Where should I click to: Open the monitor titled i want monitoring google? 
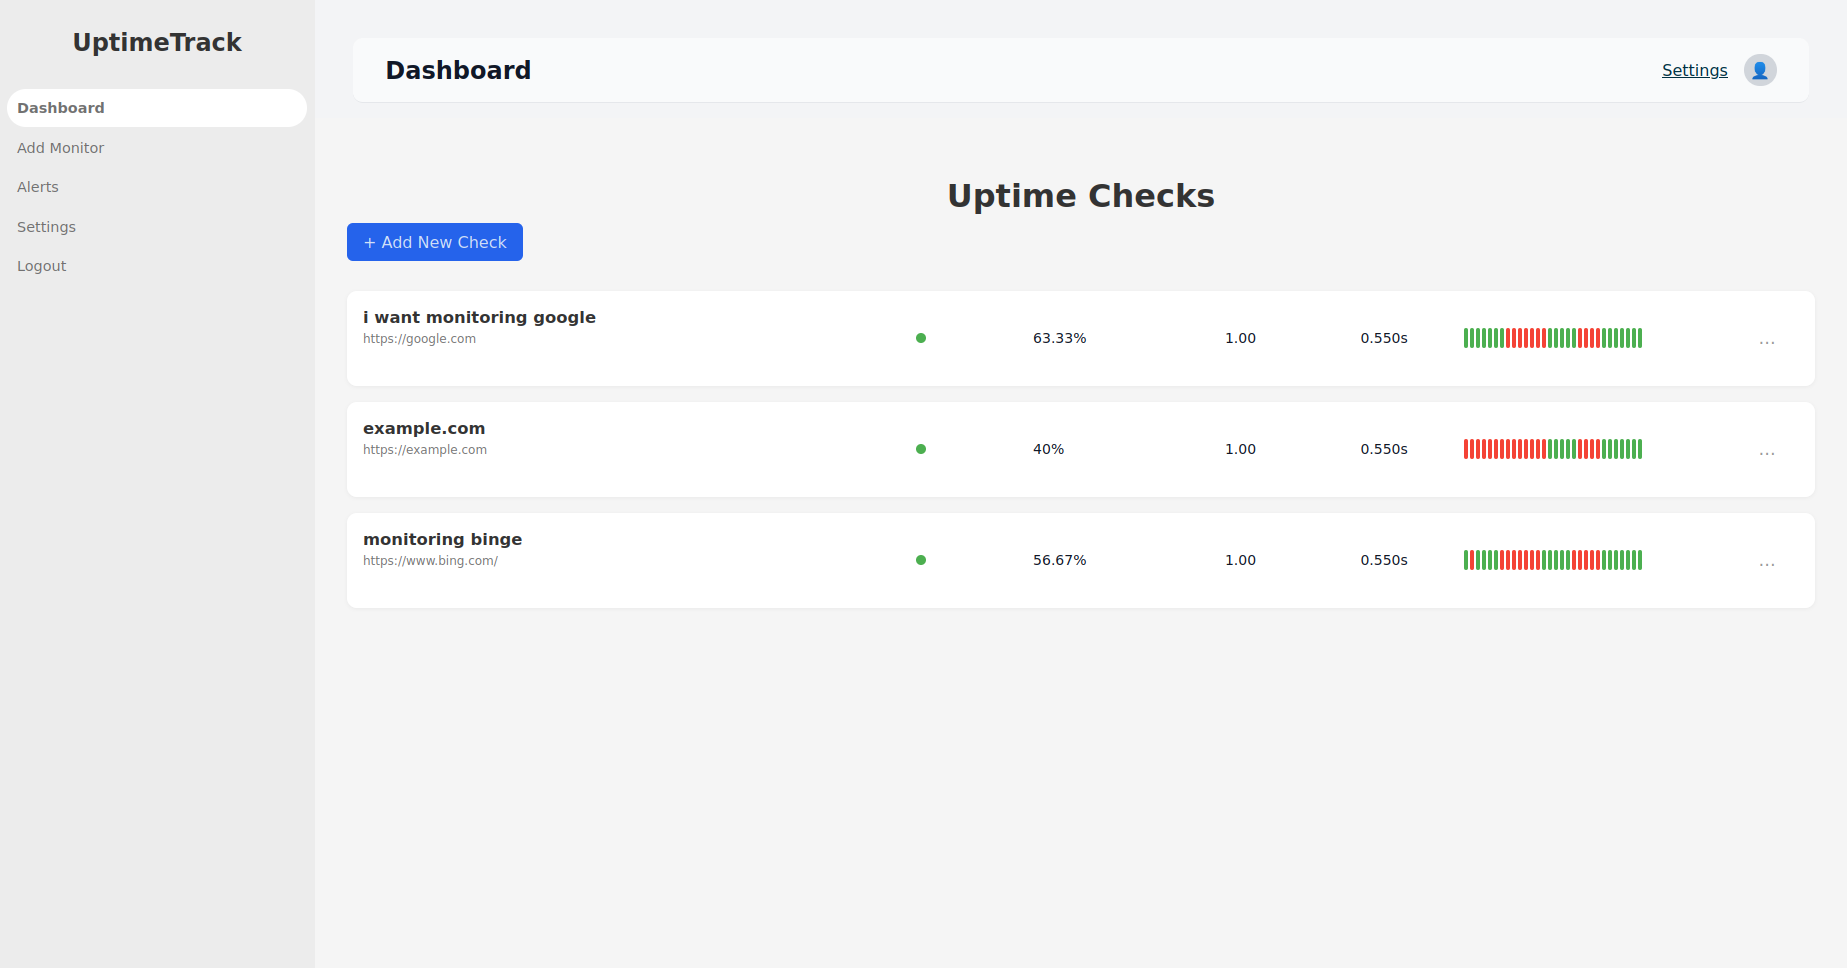point(479,317)
